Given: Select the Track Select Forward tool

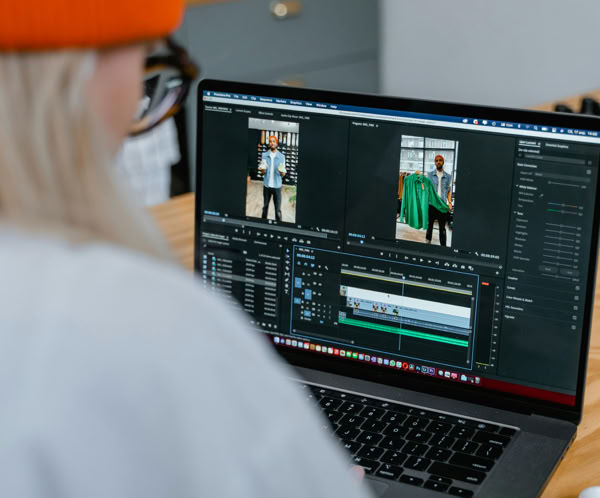Looking at the screenshot, I should pos(287,256).
